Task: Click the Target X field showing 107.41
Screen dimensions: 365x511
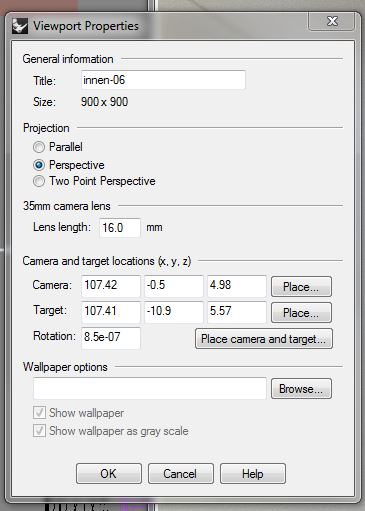Action: click(x=111, y=312)
